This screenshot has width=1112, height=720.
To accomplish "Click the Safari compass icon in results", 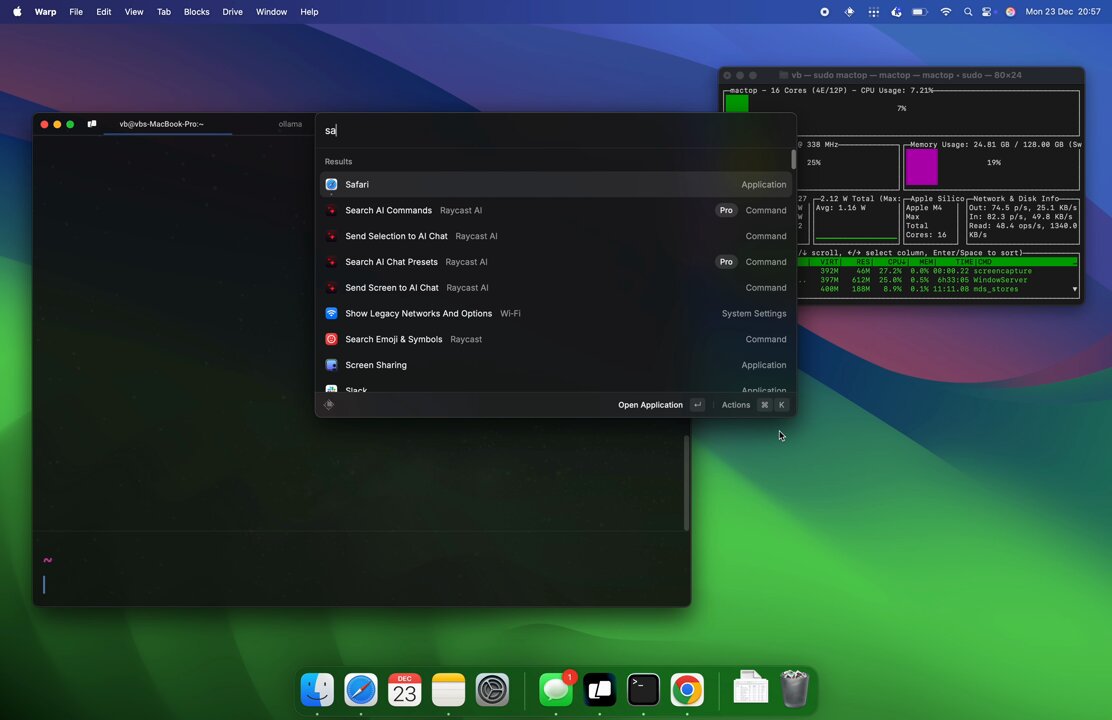I will [331, 184].
